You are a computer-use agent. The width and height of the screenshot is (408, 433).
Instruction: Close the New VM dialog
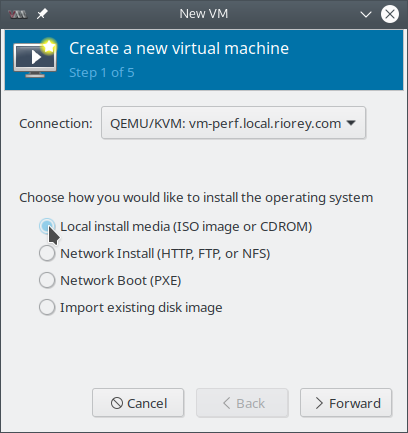click(390, 14)
